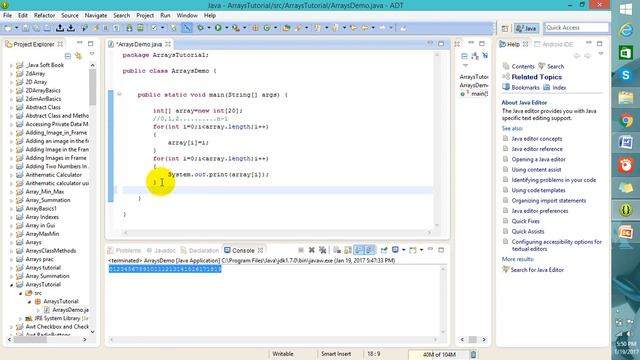This screenshot has width=640, height=360.
Task: Toggle Show Console on standard output change
Action: [x=358, y=250]
